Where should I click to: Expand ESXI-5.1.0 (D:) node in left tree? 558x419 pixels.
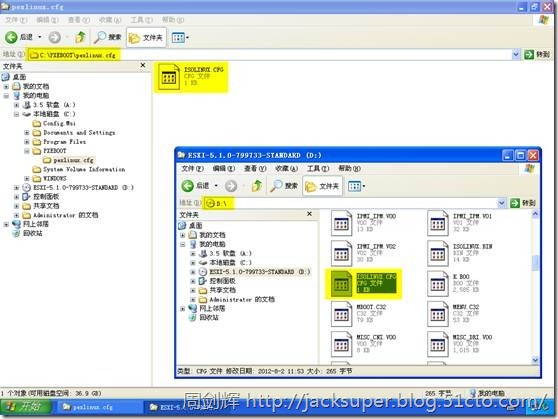click(16, 188)
